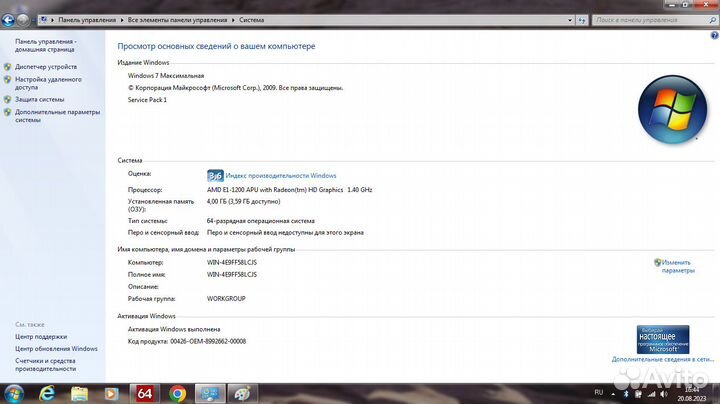The height and width of the screenshot is (404, 720).
Task: Open Центр поддержки
Action: point(41,337)
